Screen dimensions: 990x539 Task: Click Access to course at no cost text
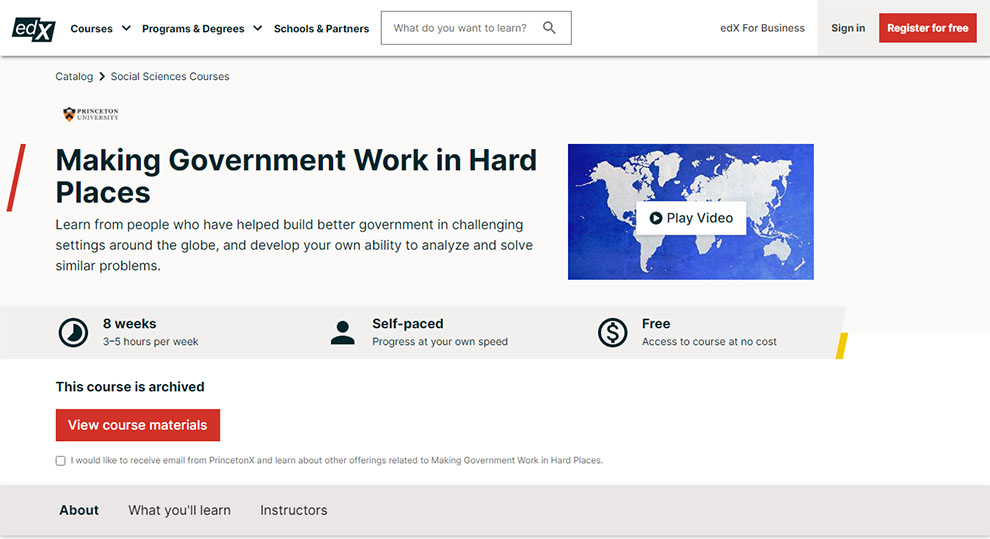click(709, 341)
